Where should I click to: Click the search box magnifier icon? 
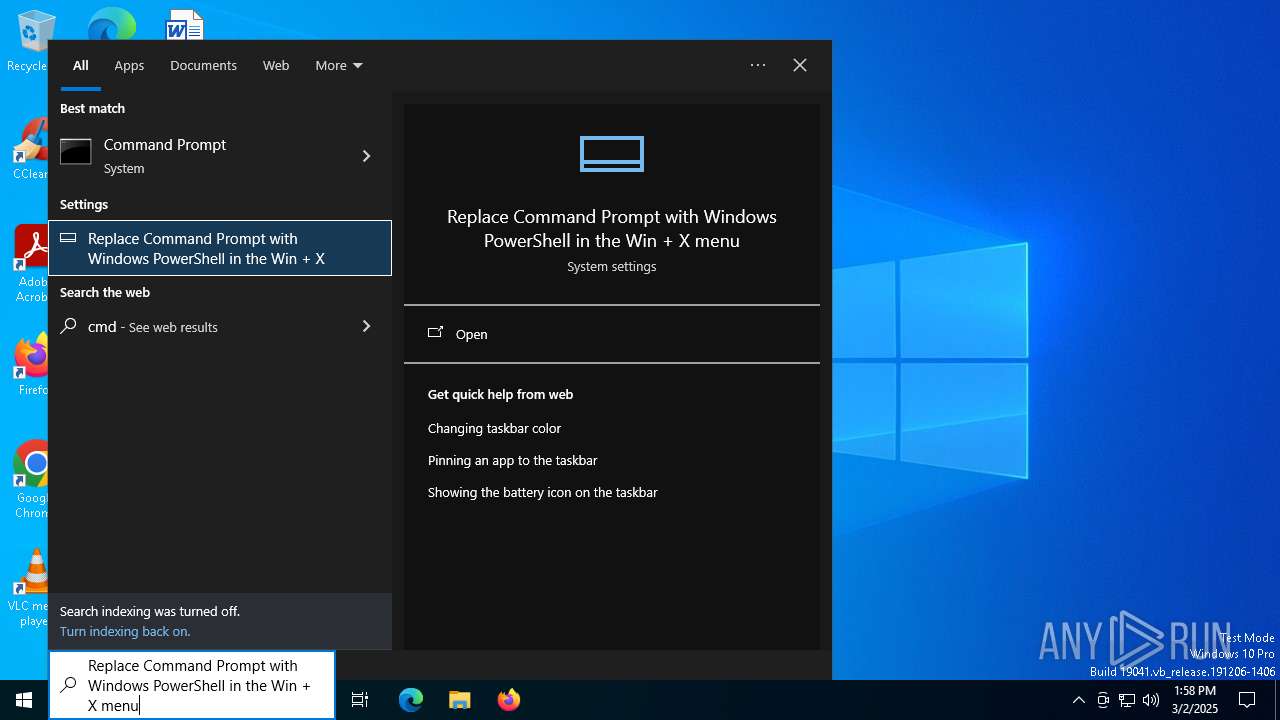[x=68, y=686]
